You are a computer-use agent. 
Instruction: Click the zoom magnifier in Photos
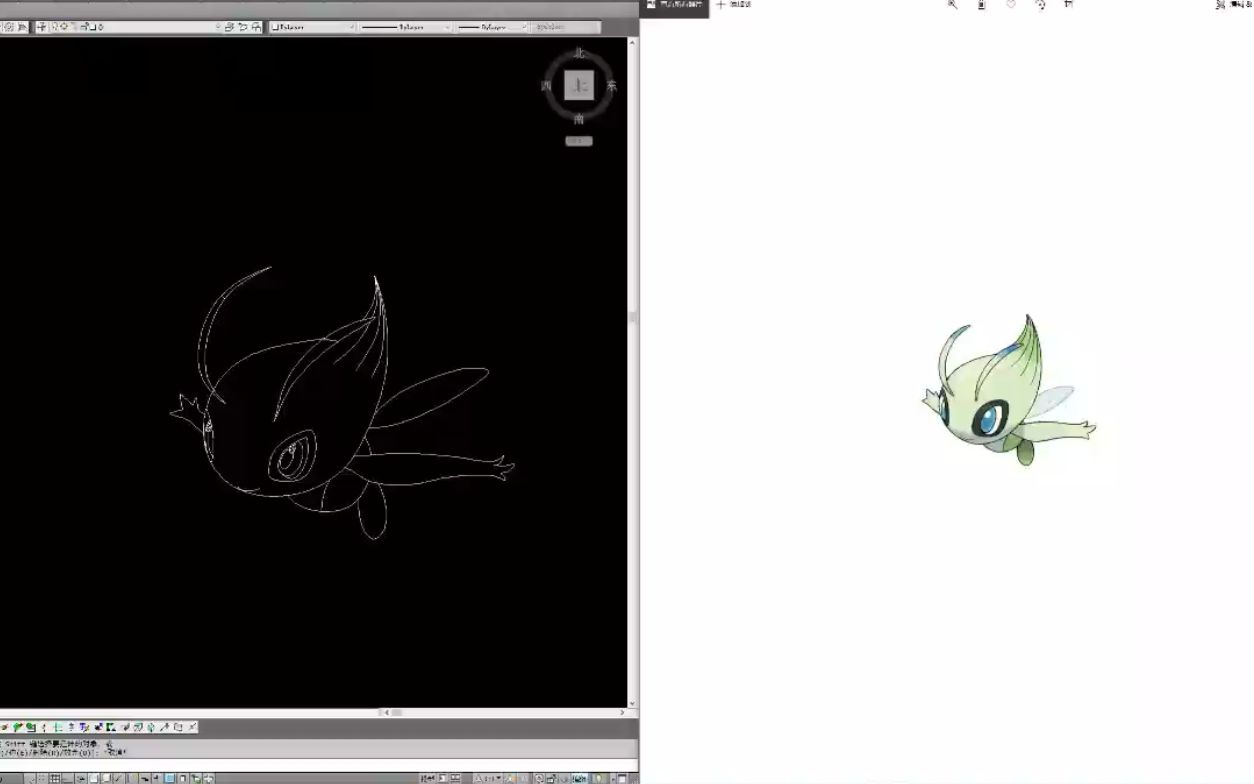(952, 5)
